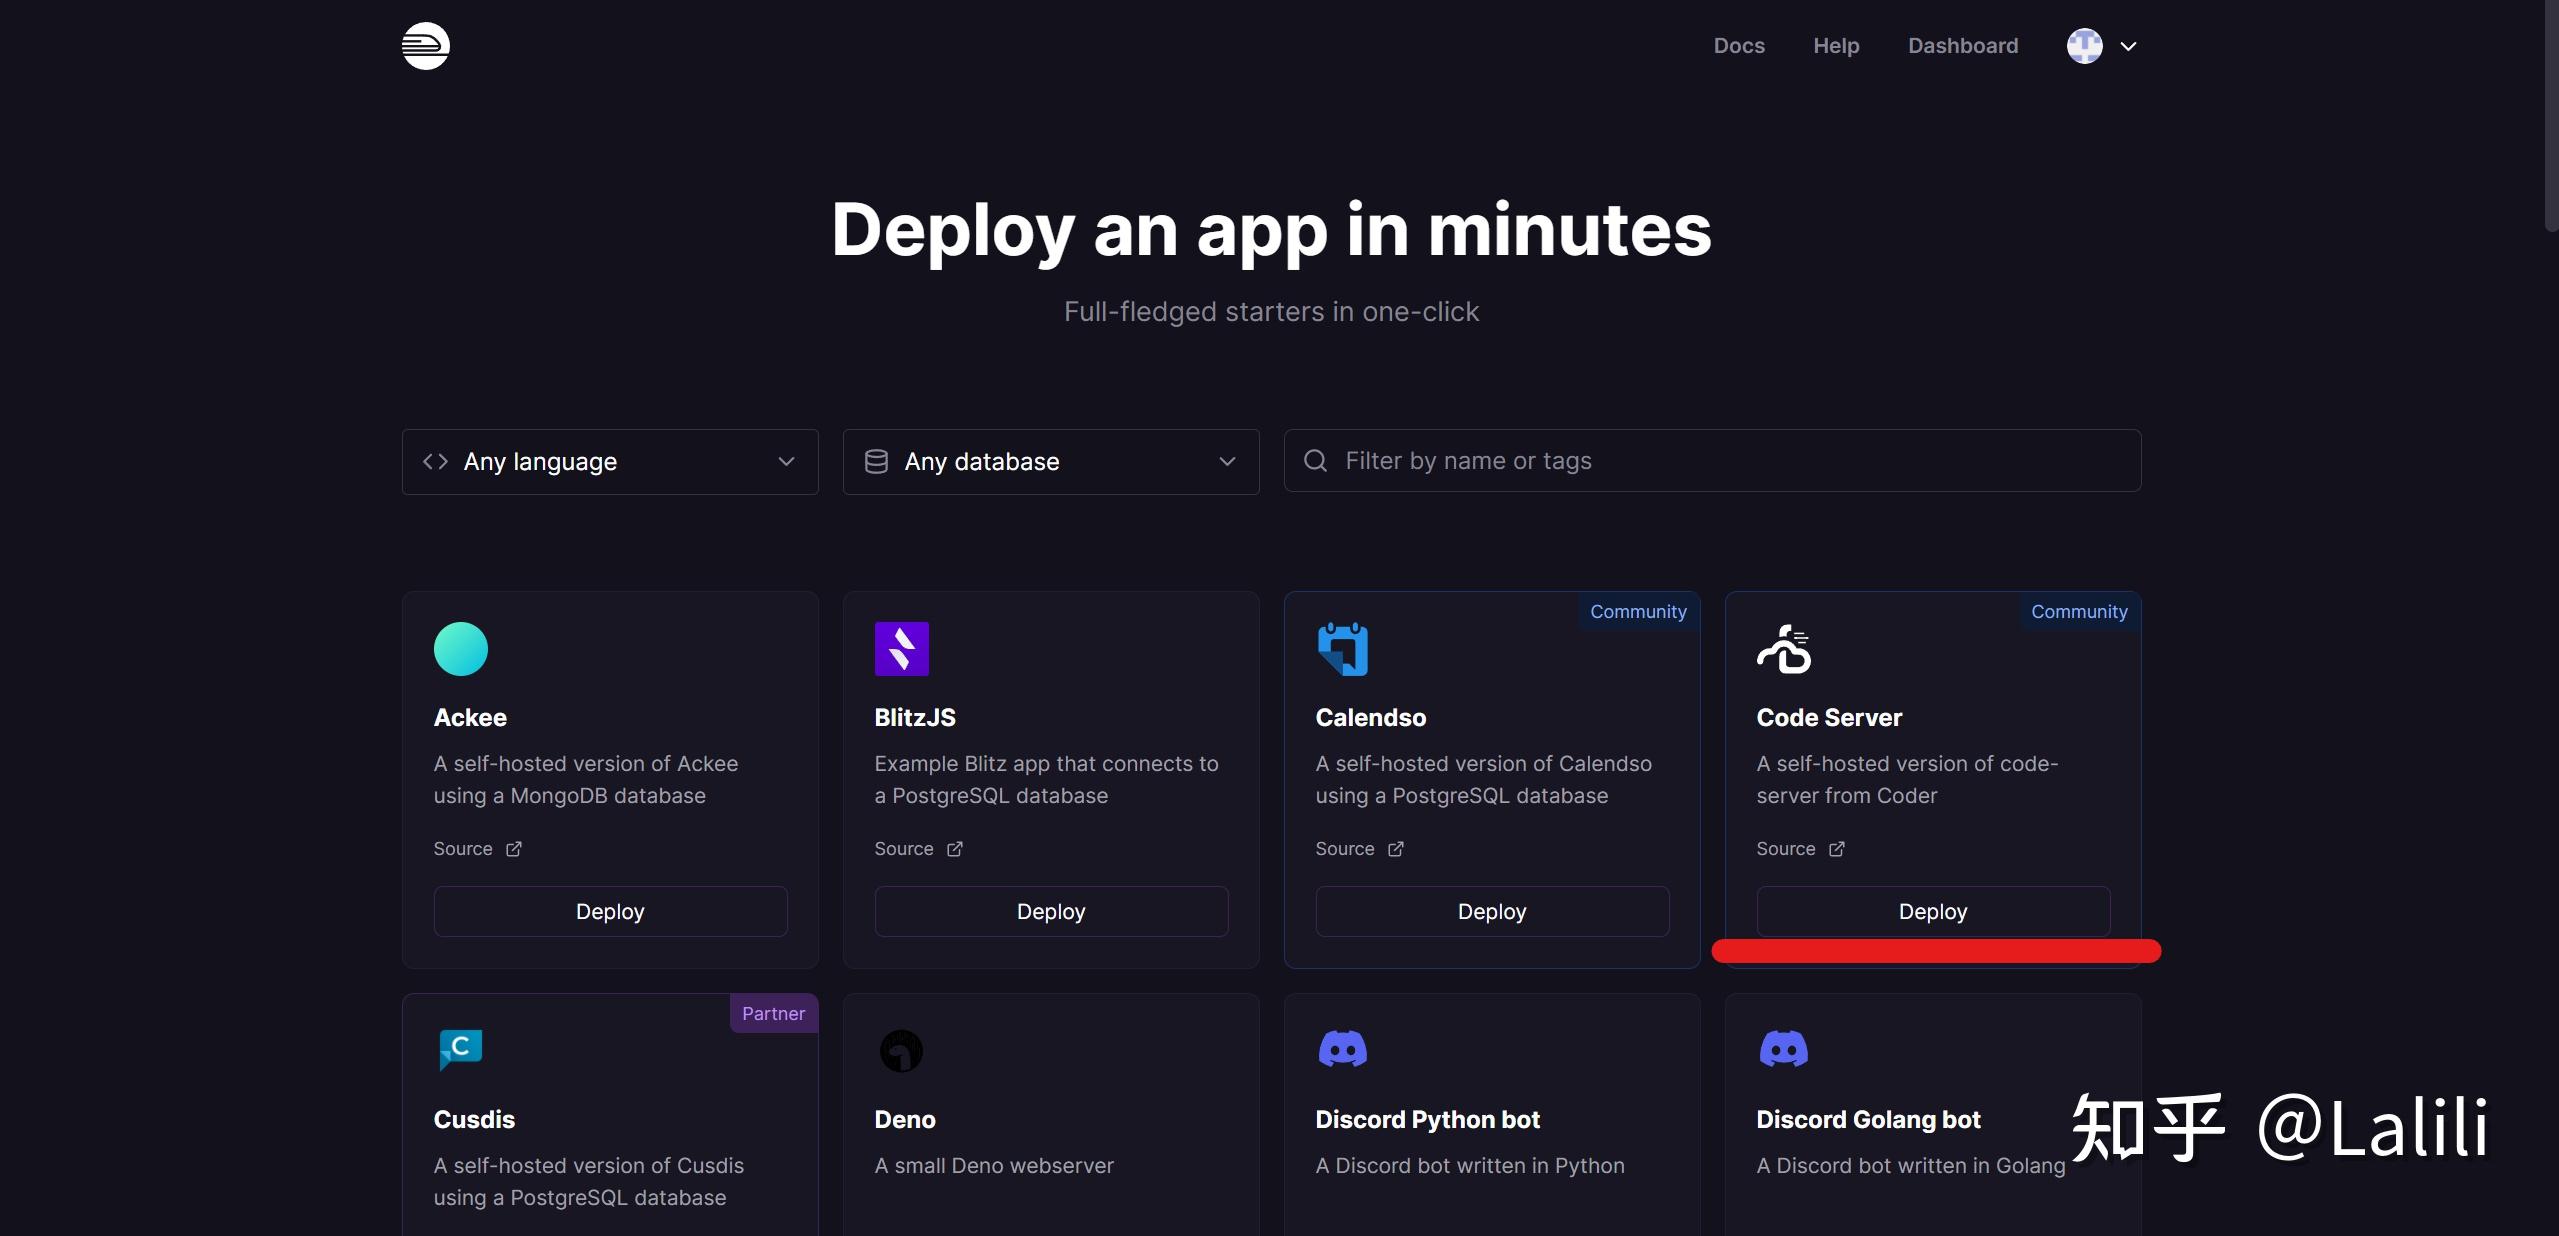2559x1236 pixels.
Task: Click the Calendso calendar icon
Action: tap(1342, 649)
